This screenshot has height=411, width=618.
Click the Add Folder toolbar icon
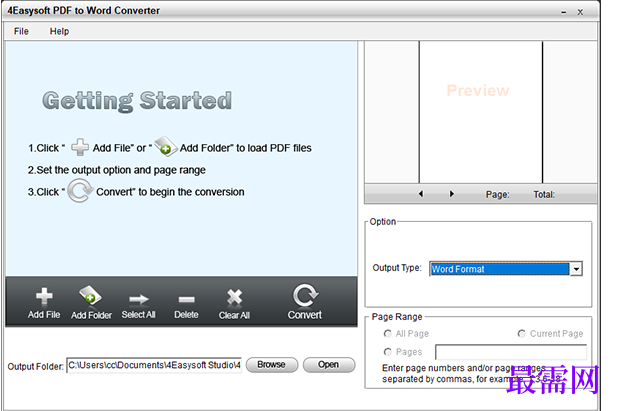click(91, 296)
